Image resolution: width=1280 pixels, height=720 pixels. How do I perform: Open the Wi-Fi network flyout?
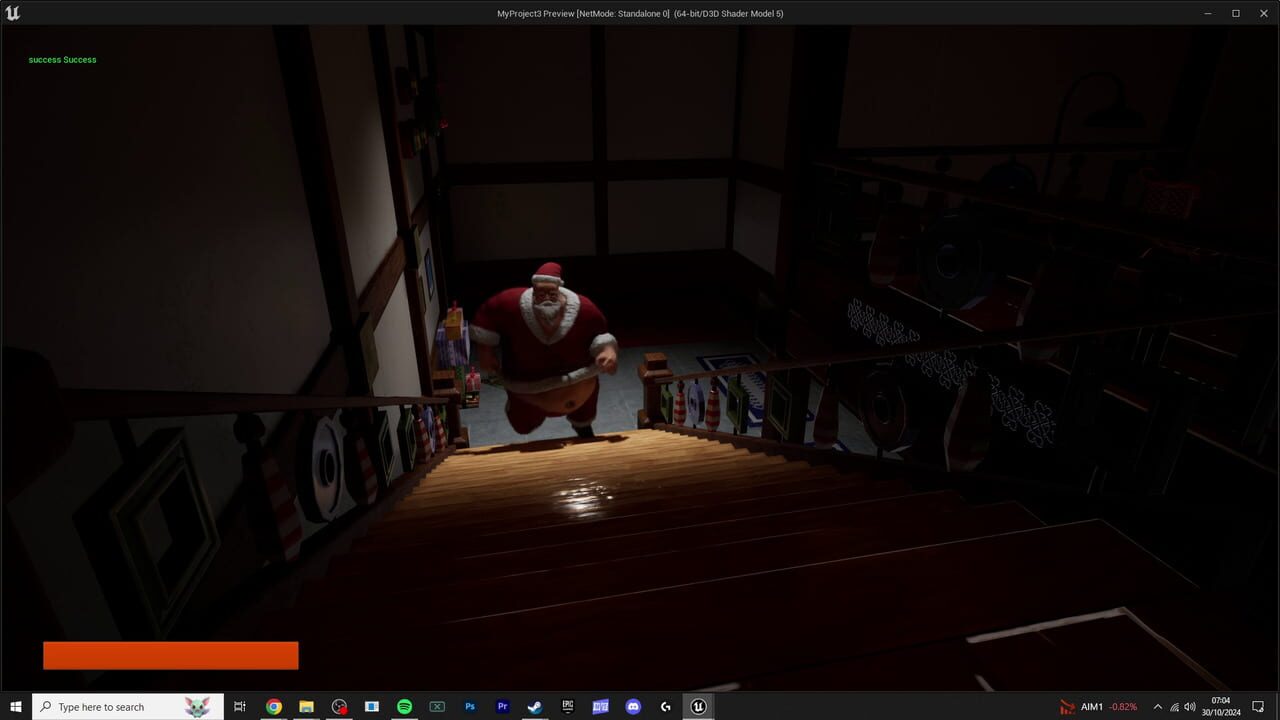(x=1175, y=707)
